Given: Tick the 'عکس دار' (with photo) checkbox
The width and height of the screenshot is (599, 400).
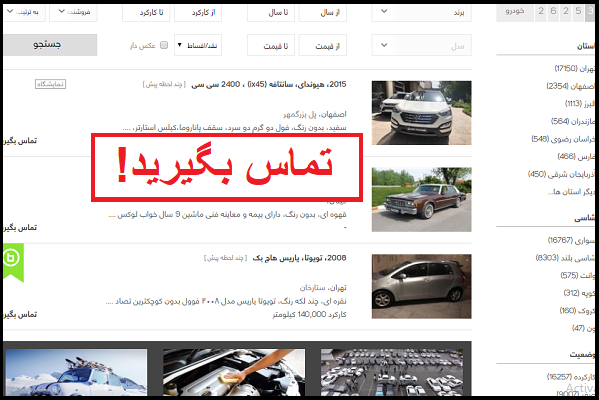Looking at the screenshot, I should point(164,45).
